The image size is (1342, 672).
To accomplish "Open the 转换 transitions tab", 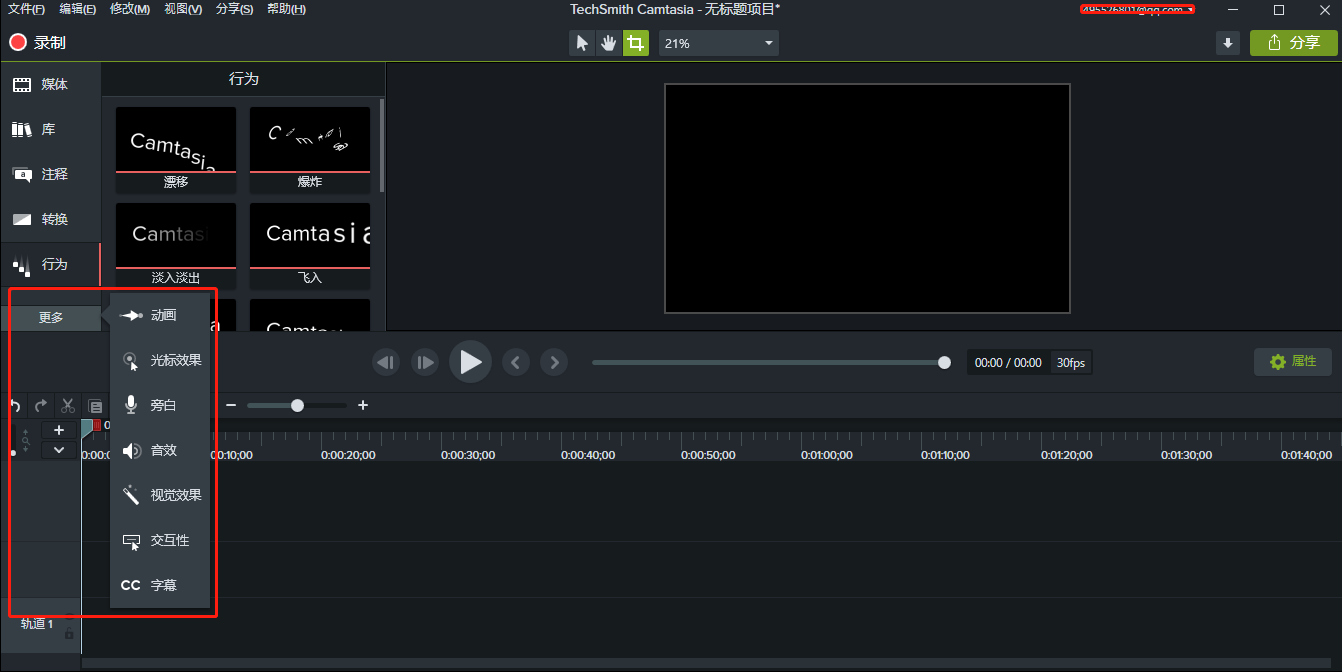I will tap(50, 220).
